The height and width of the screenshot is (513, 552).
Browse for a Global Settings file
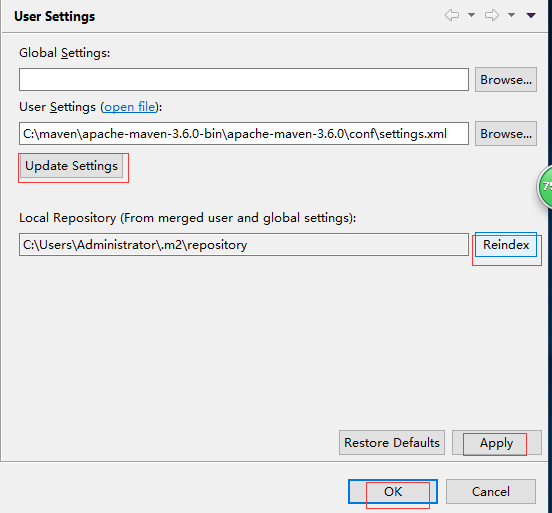tap(506, 80)
